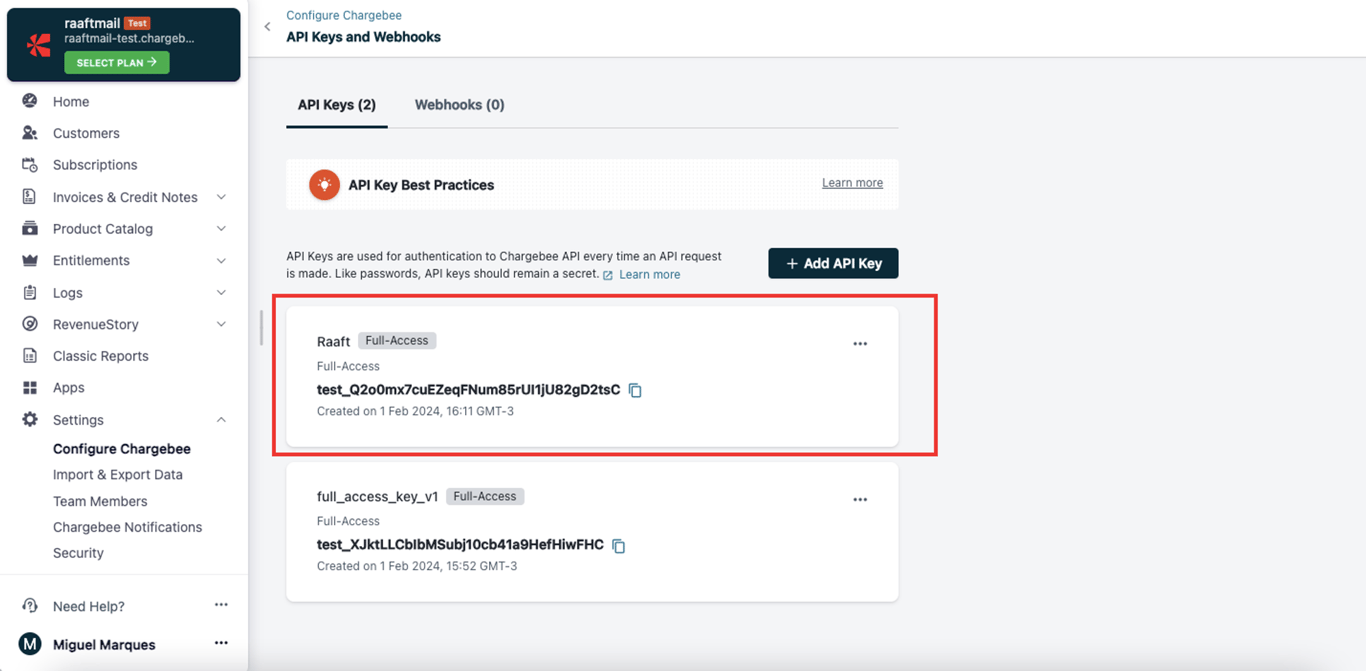
Task: Click the Classic Reports document icon
Action: 30,356
